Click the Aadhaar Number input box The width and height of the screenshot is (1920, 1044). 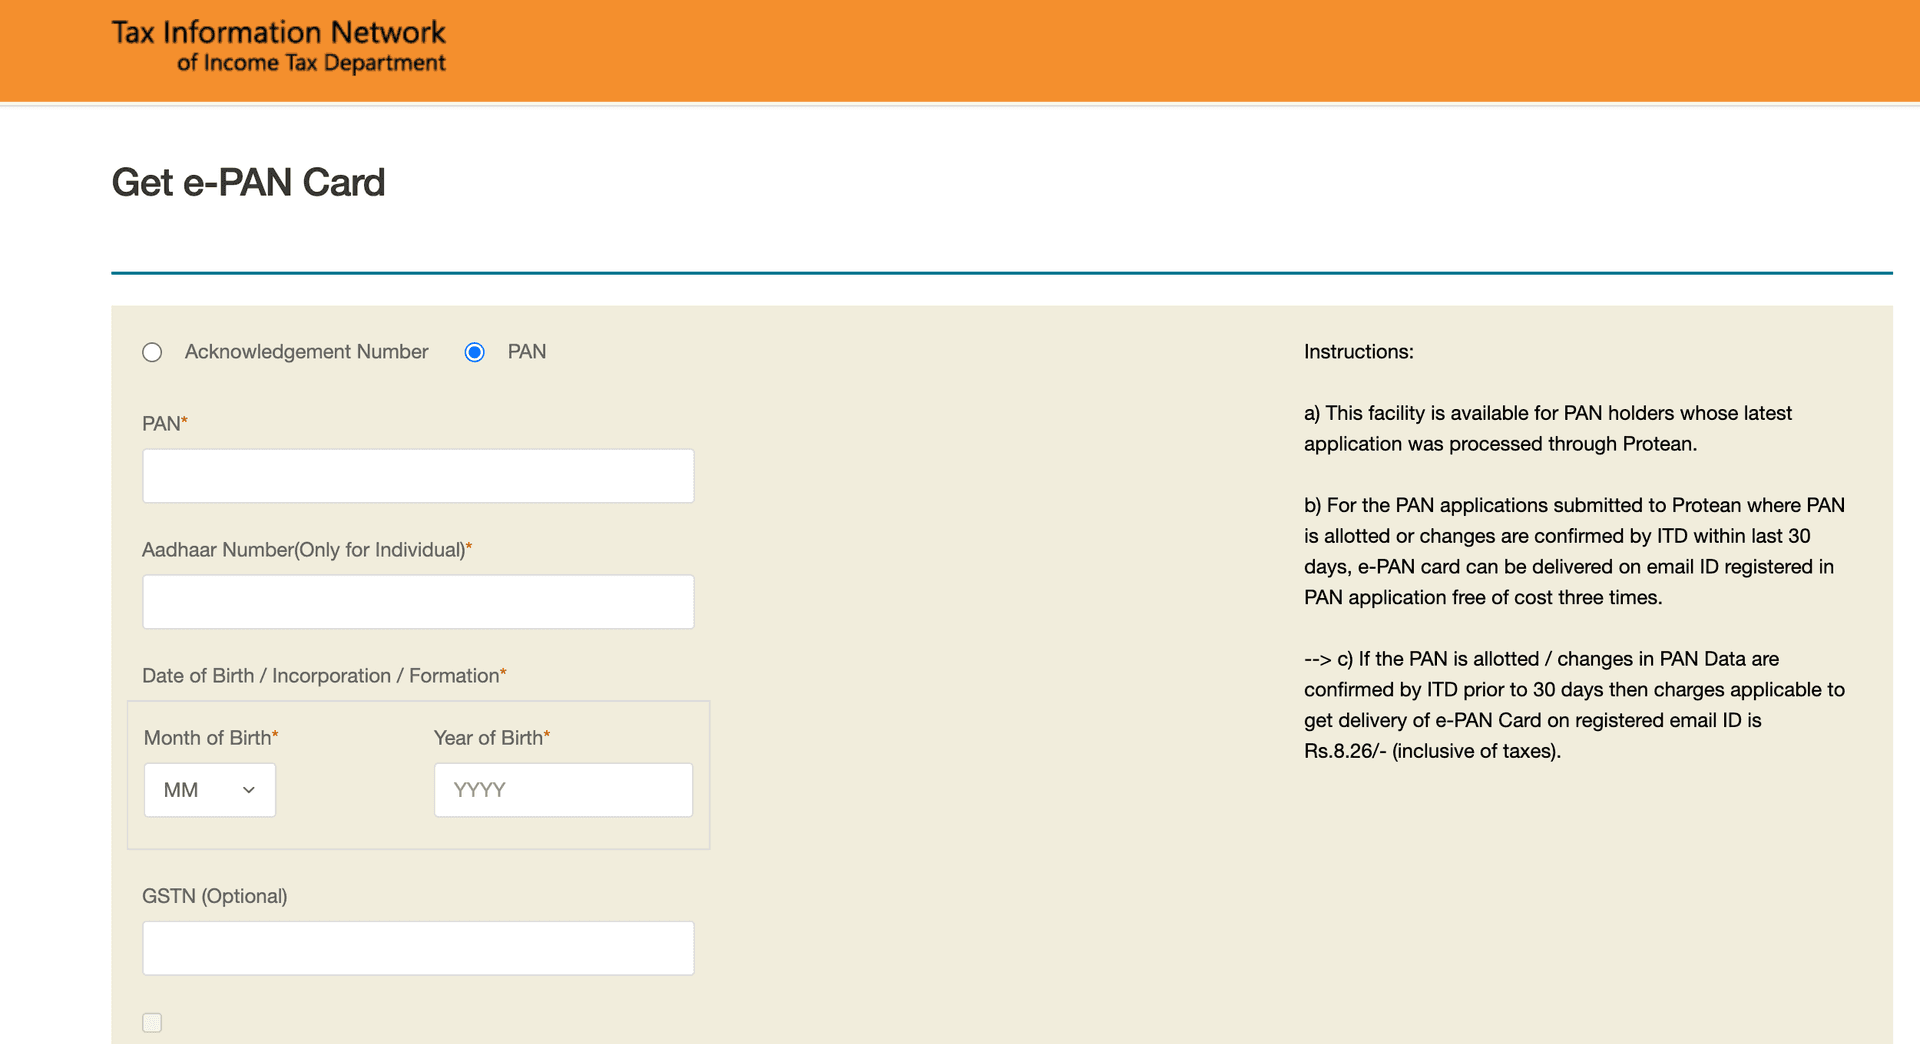coord(418,602)
